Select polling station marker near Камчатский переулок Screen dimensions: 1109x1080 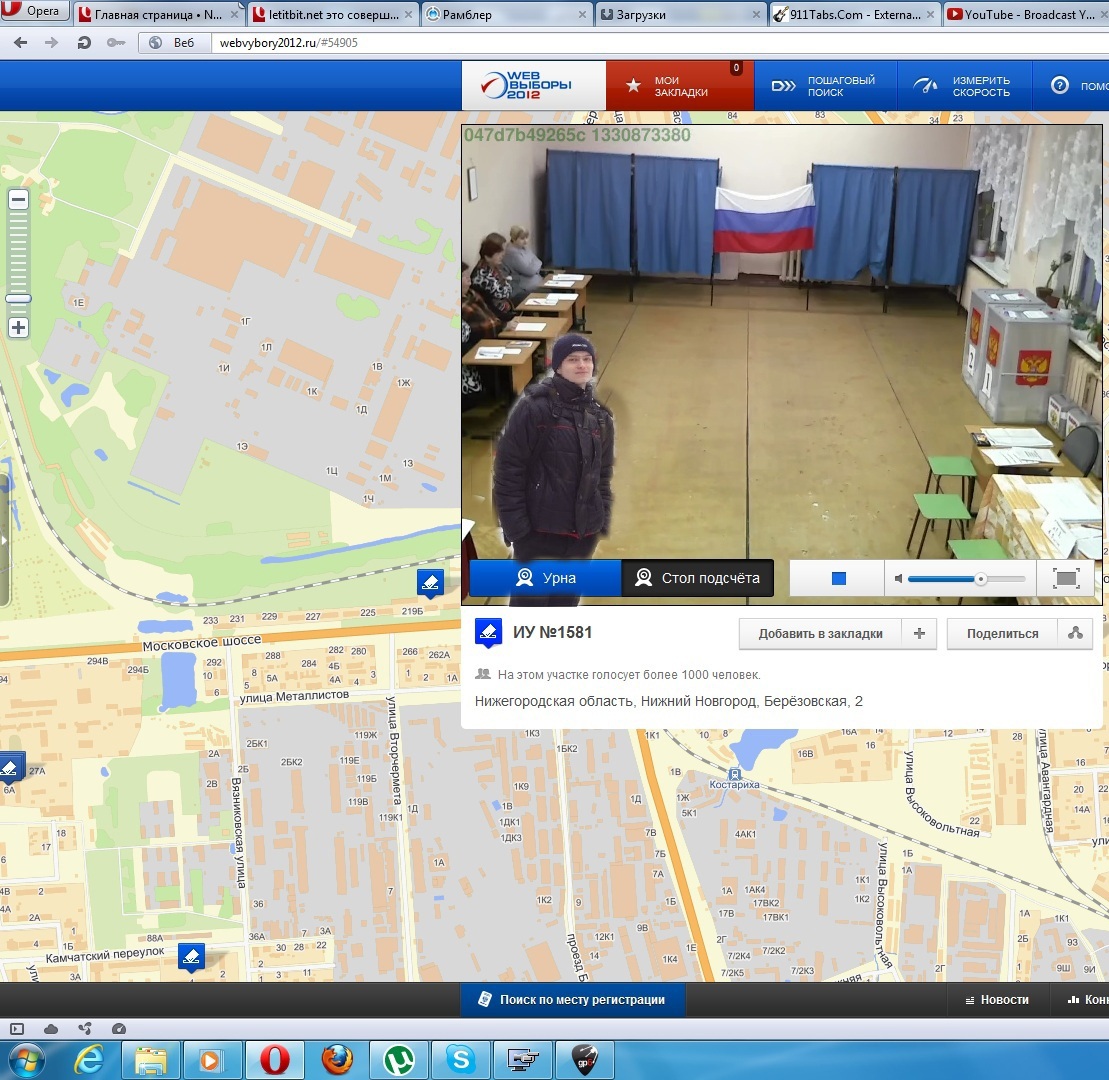[191, 958]
